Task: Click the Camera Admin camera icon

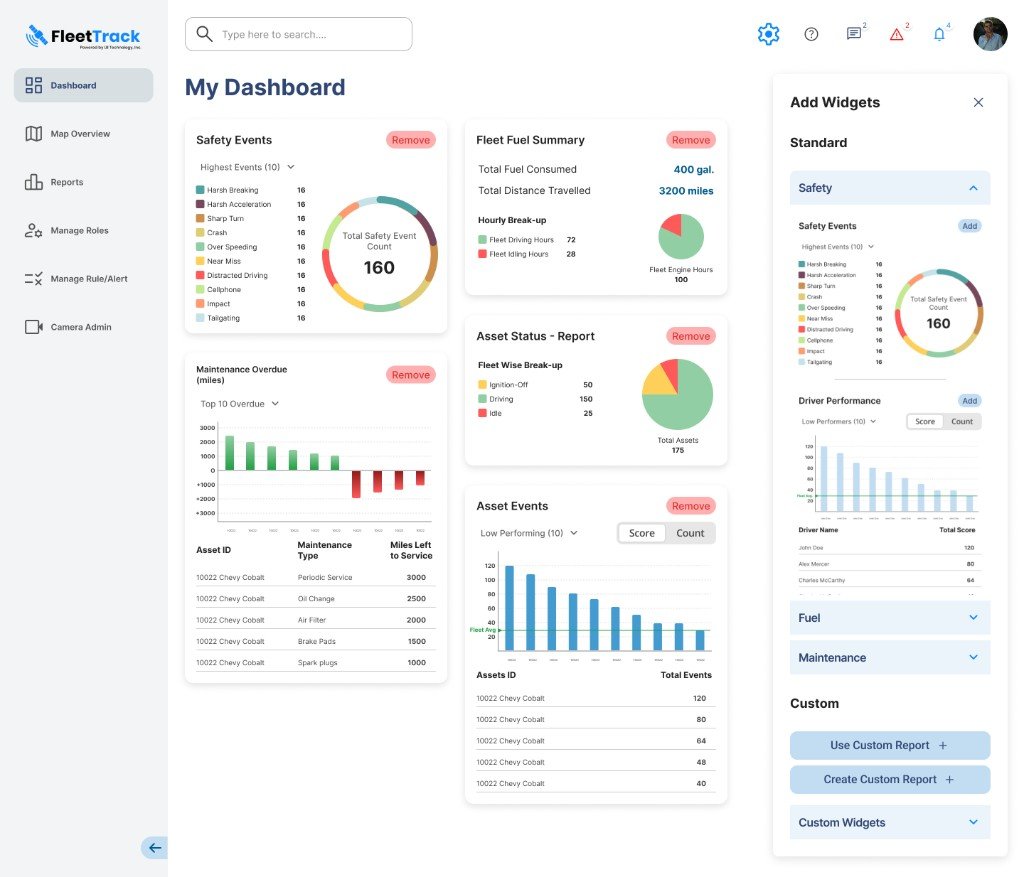Action: click(33, 327)
